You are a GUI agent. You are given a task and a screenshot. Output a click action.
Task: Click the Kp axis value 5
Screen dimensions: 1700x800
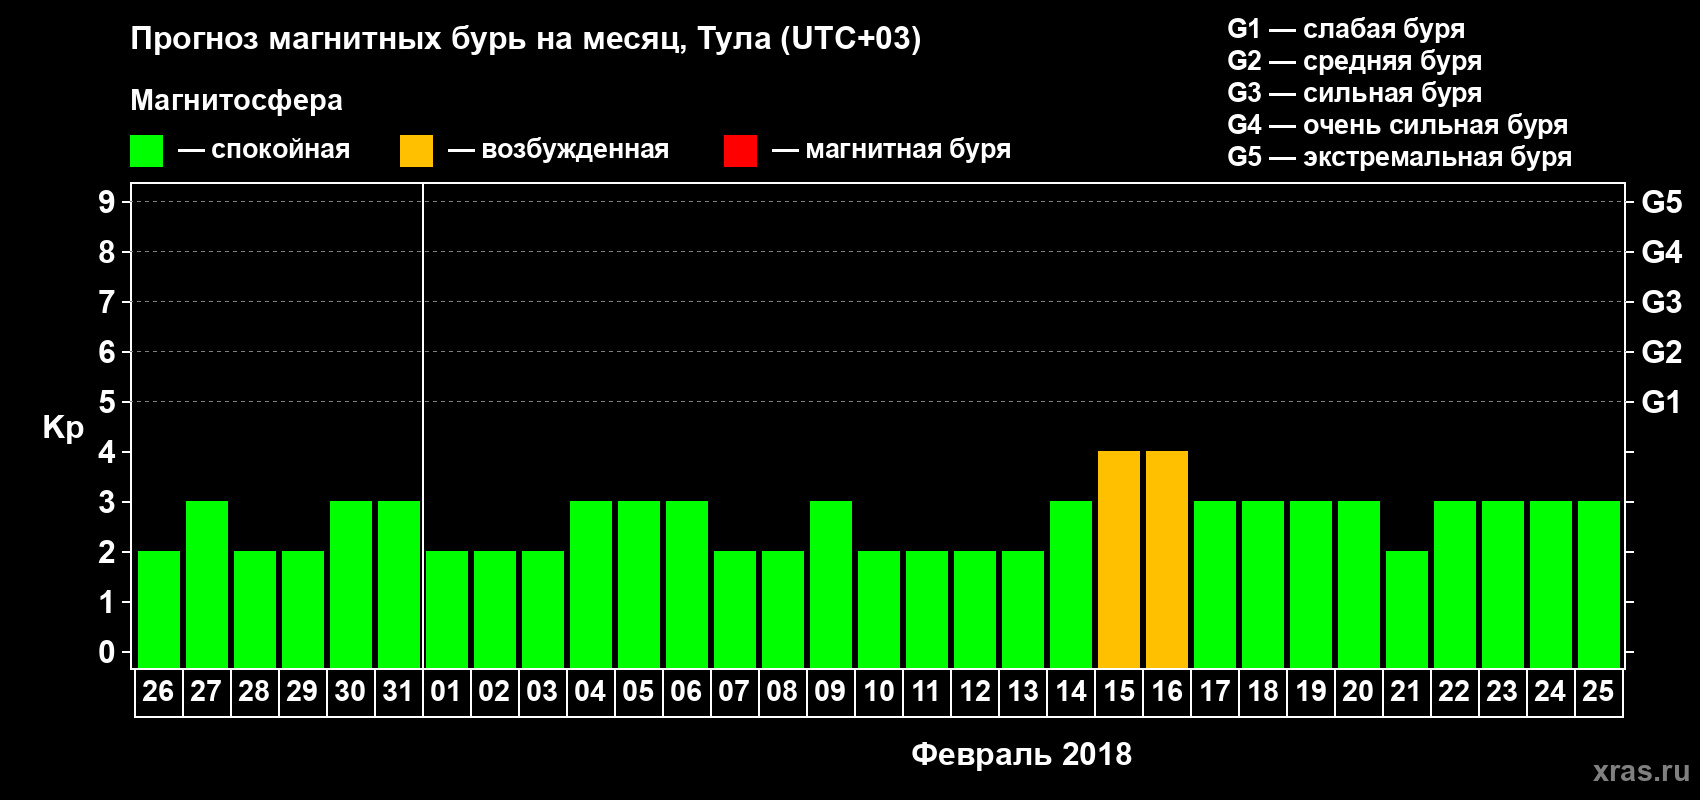coord(107,402)
